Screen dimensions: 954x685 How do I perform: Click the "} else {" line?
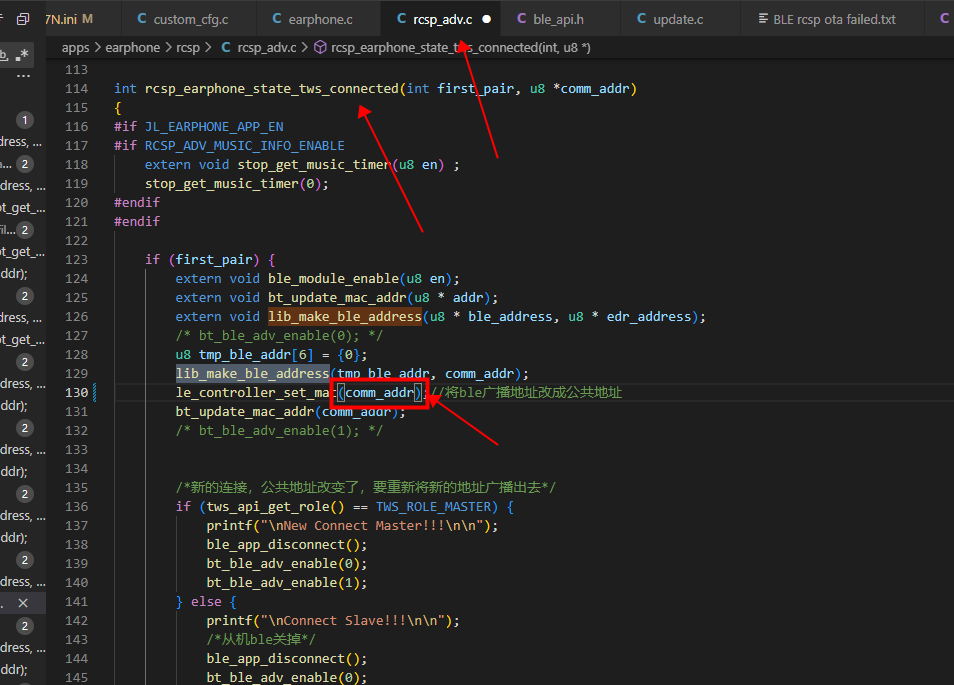pos(206,602)
